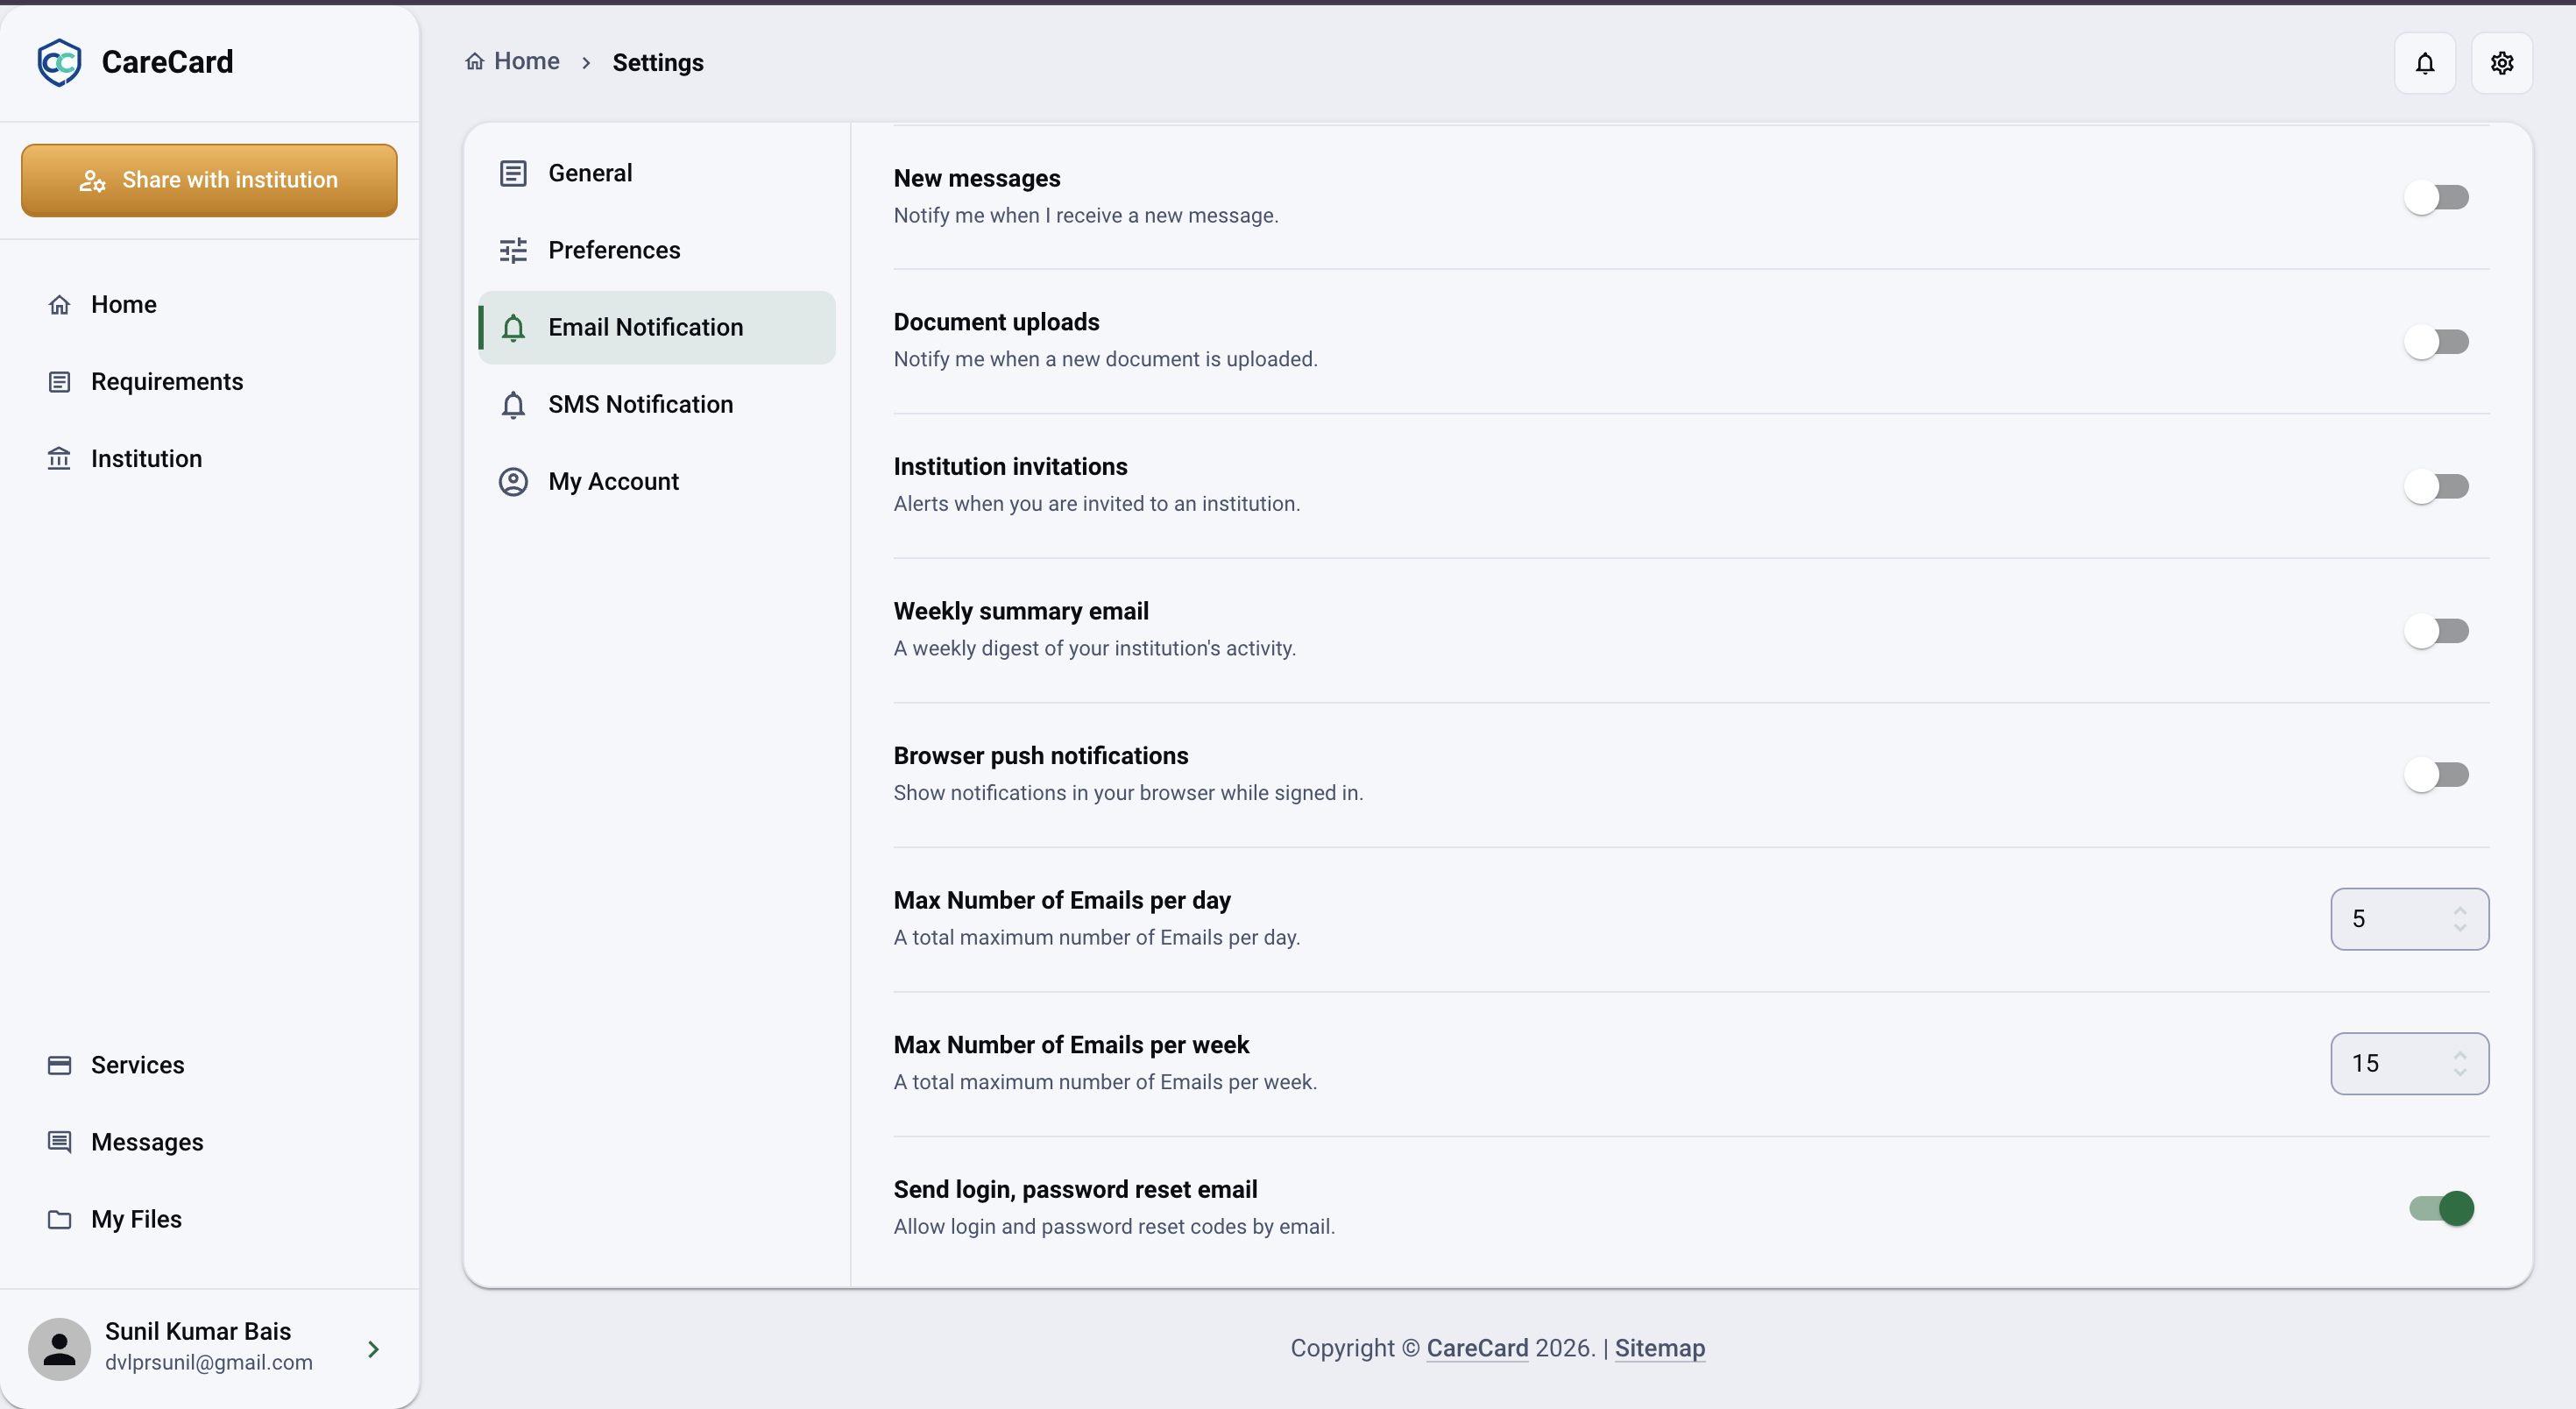The width and height of the screenshot is (2576, 1409).
Task: Click Email Notification bell icon
Action: point(513,327)
